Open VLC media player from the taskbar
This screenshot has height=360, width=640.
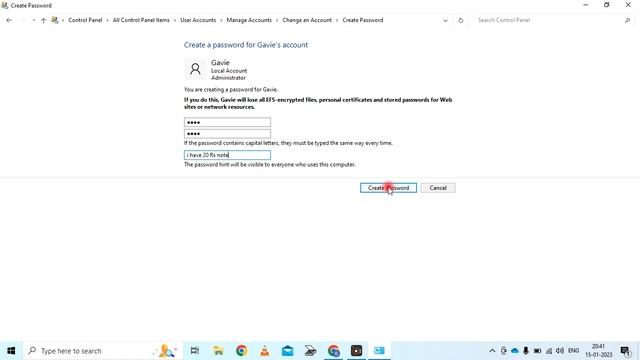tap(264, 351)
